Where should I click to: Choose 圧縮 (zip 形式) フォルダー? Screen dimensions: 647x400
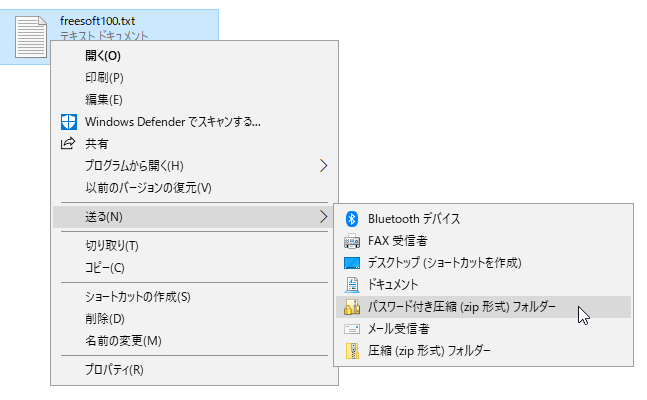(483, 351)
